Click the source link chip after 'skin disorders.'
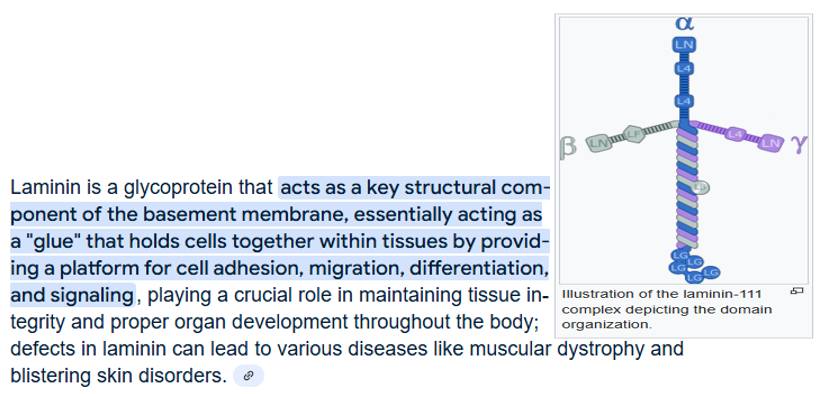The width and height of the screenshot is (822, 394). tap(248, 376)
